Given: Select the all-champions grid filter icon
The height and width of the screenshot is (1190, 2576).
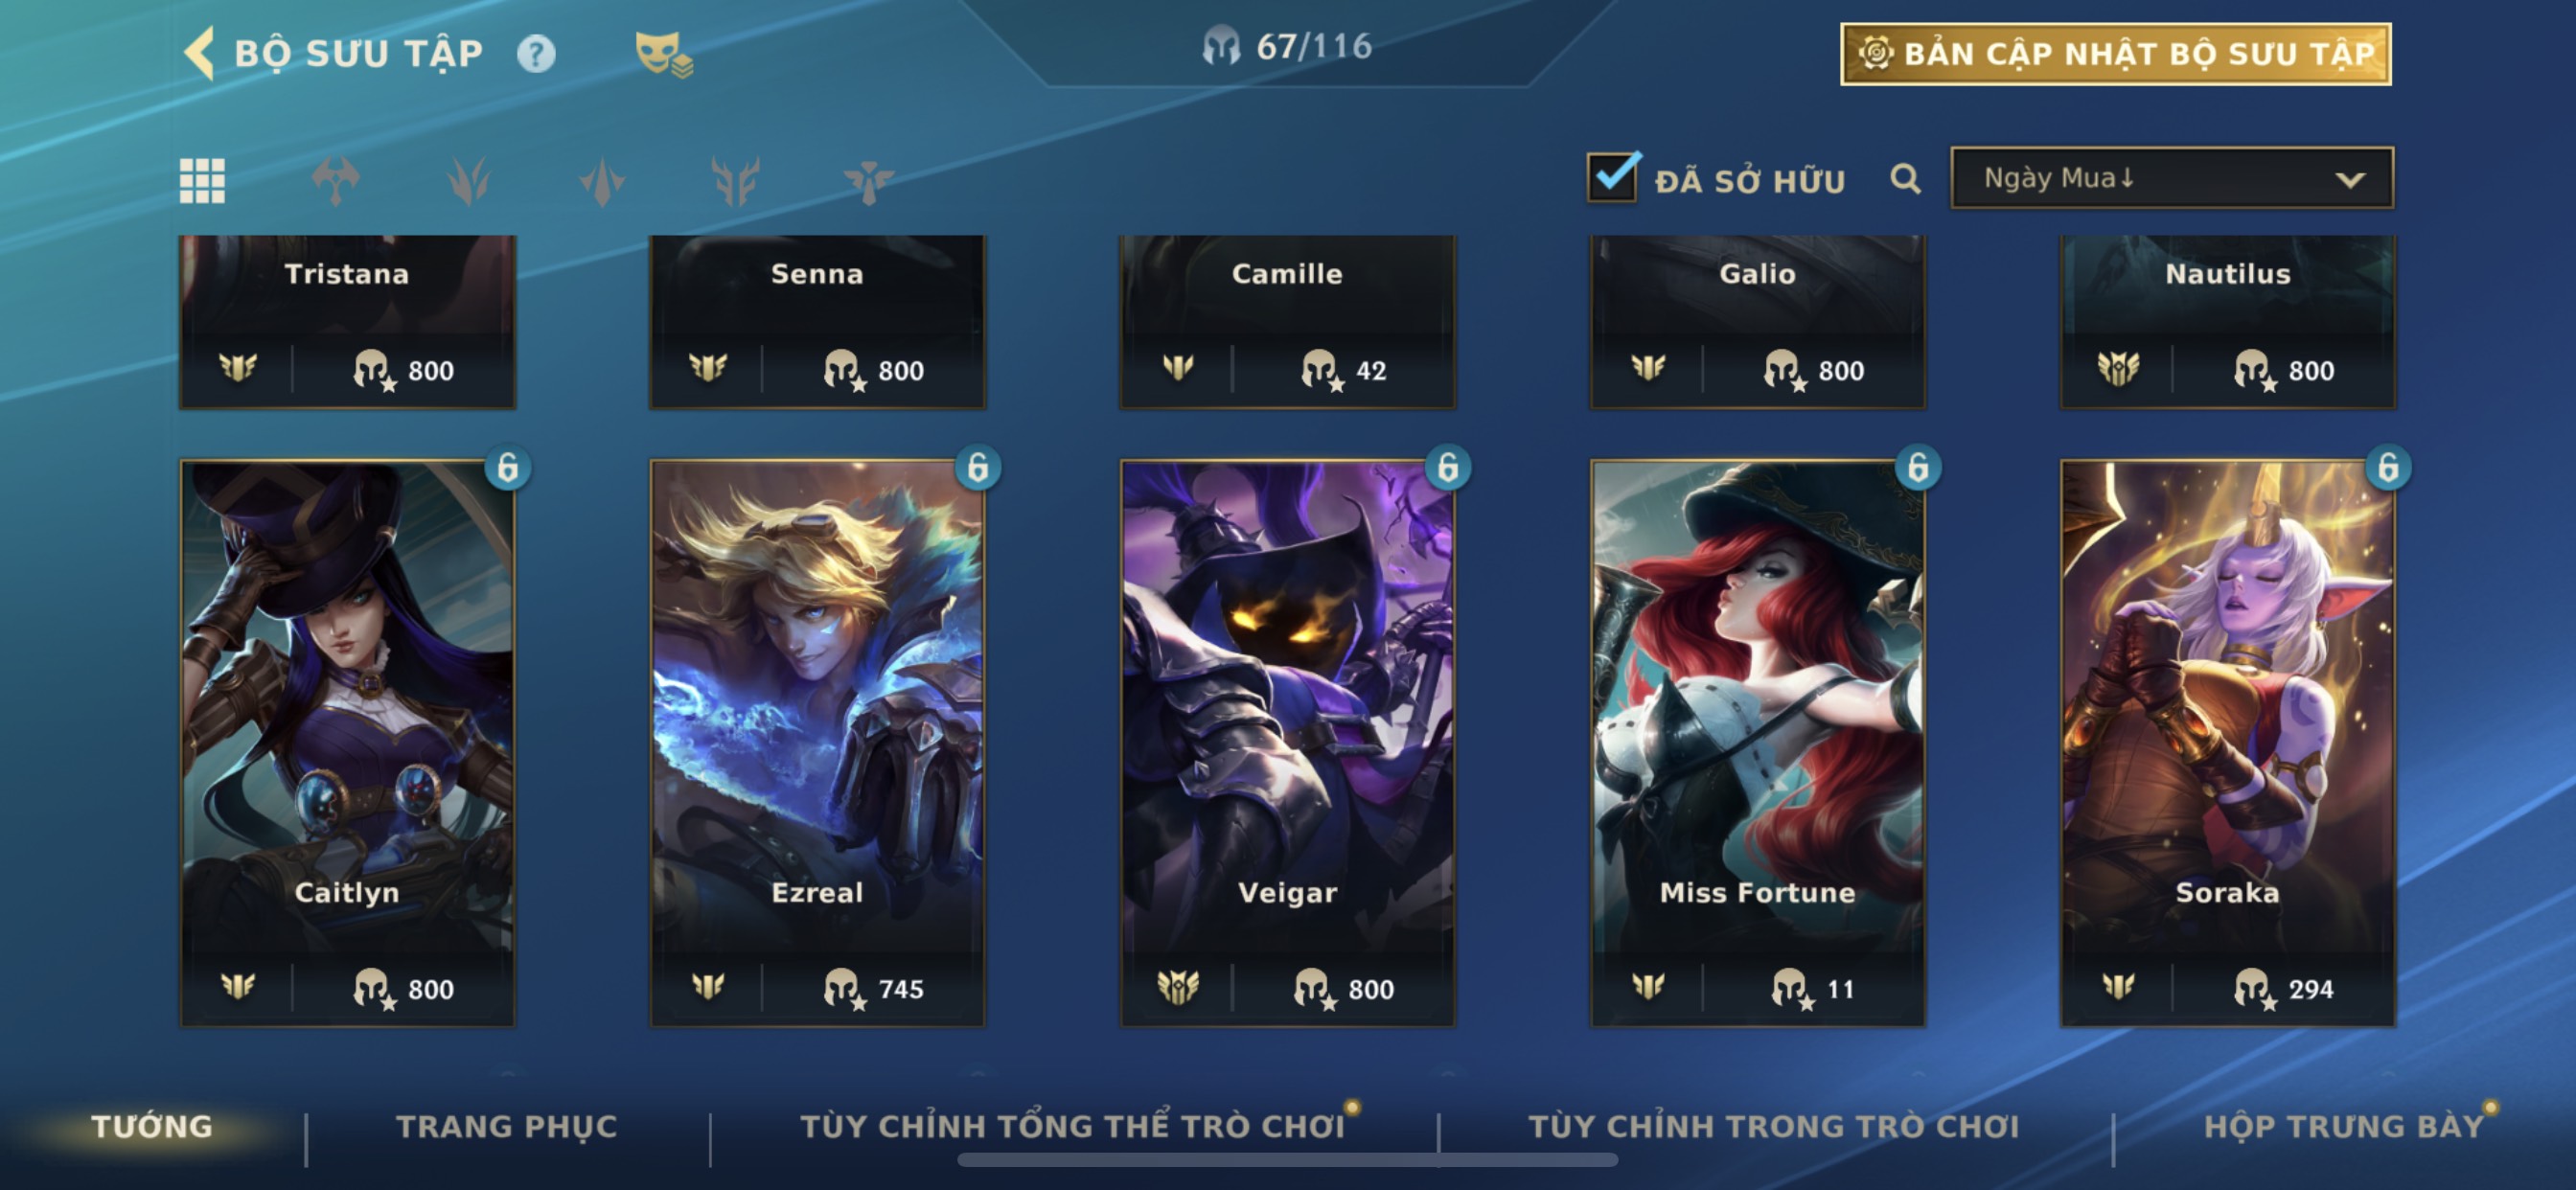Looking at the screenshot, I should [x=202, y=181].
